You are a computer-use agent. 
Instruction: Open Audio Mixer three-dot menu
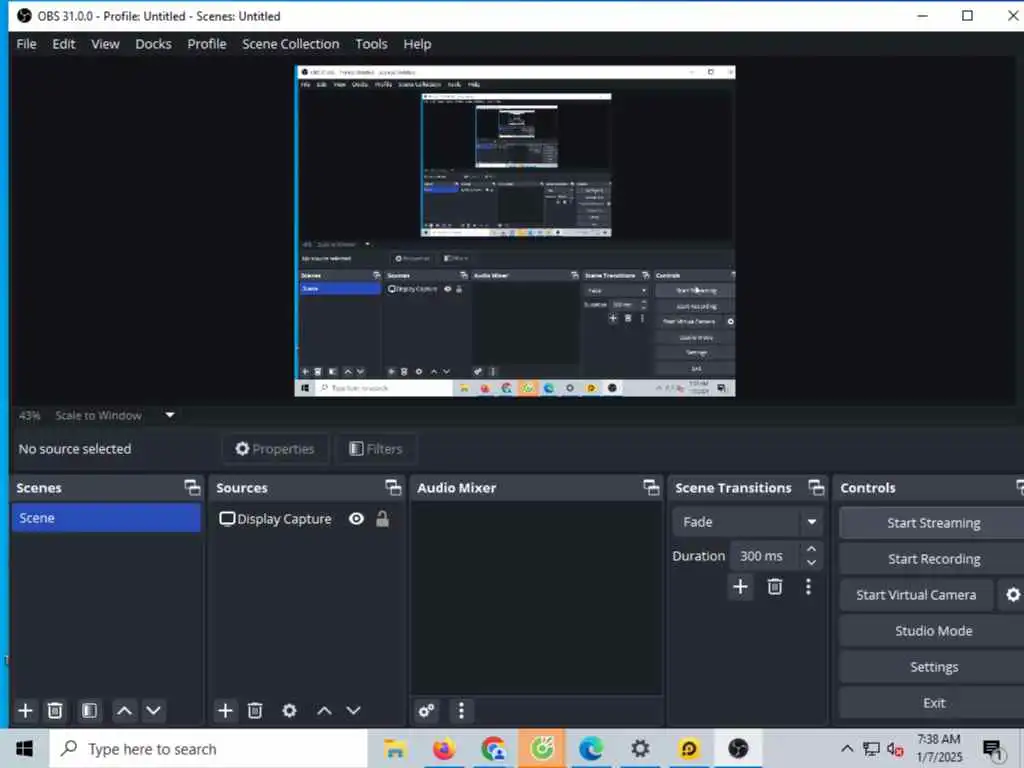coord(462,711)
